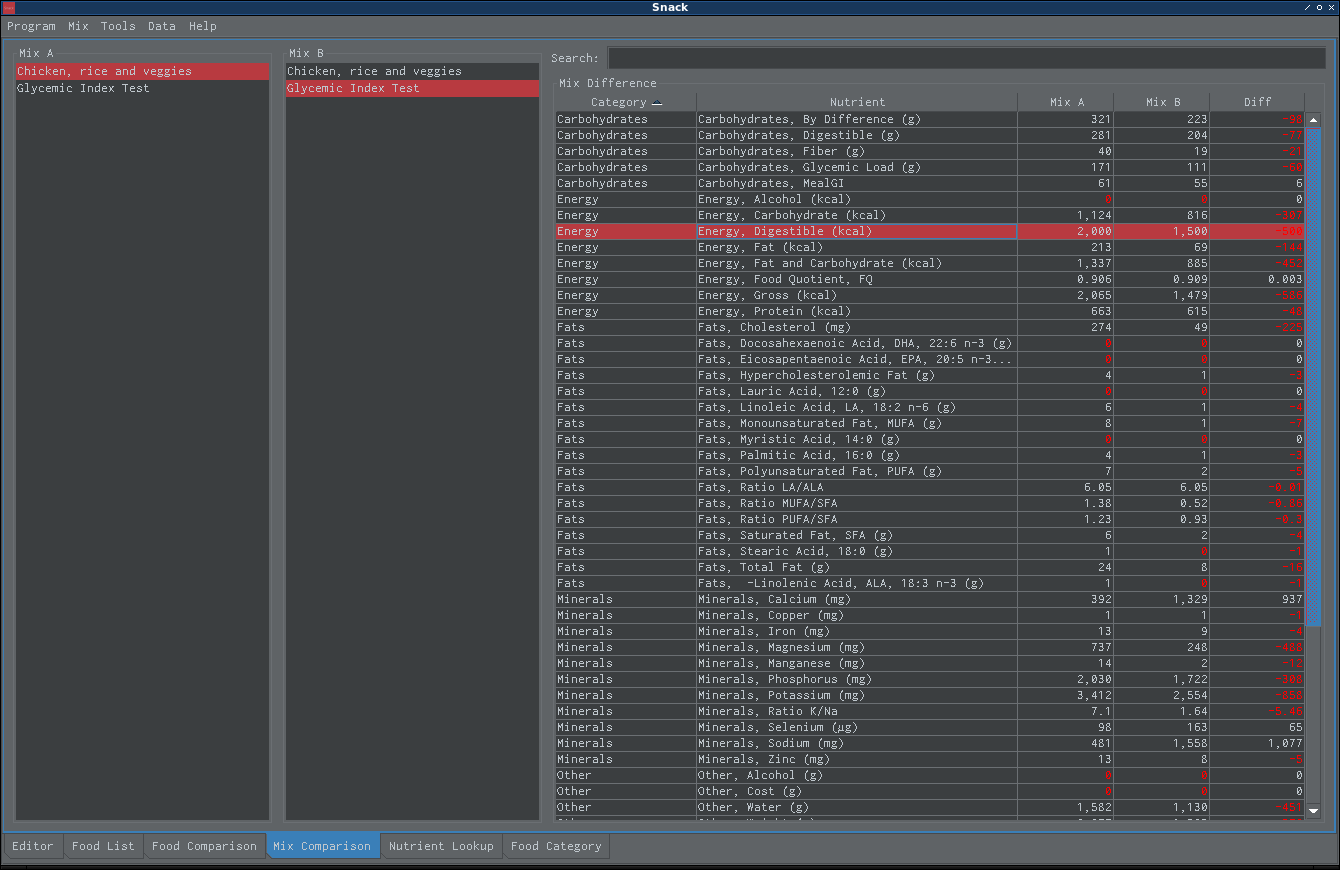This screenshot has height=870, width=1340.
Task: Select Carbohydrates, Digestible (g) row
Action: [x=929, y=135]
